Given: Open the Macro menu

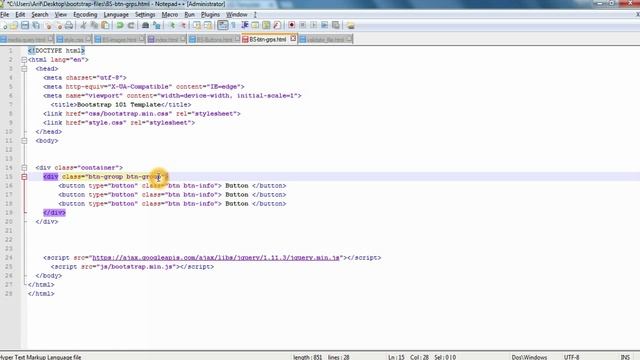Looking at the screenshot, I should tap(169, 14).
